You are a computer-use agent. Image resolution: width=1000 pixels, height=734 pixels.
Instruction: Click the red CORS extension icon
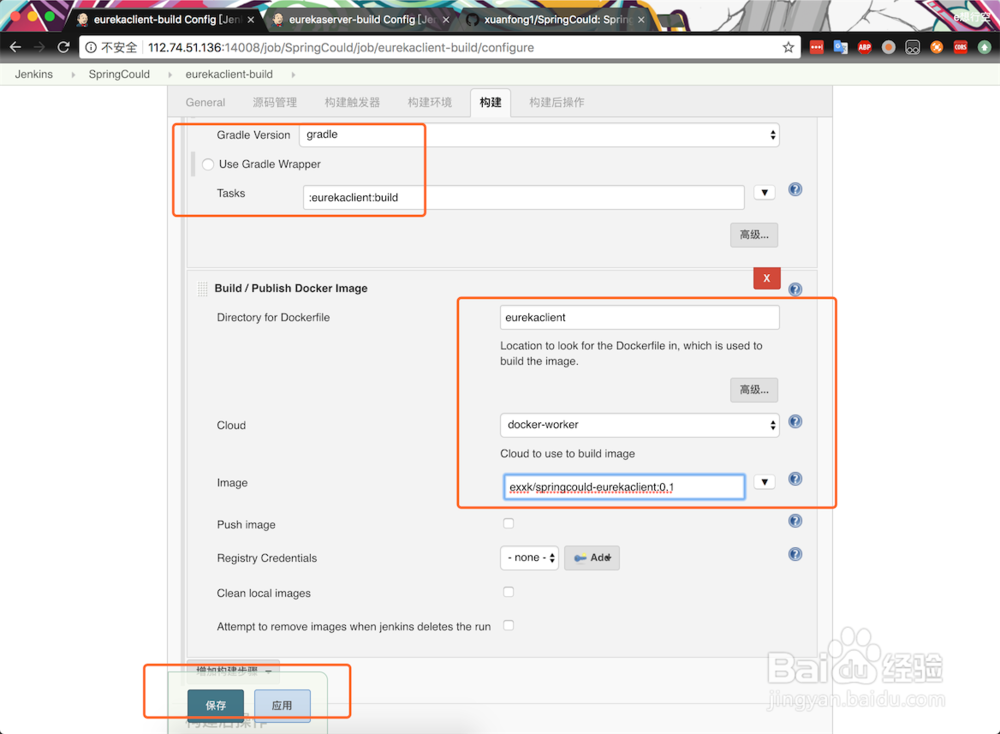[960, 47]
